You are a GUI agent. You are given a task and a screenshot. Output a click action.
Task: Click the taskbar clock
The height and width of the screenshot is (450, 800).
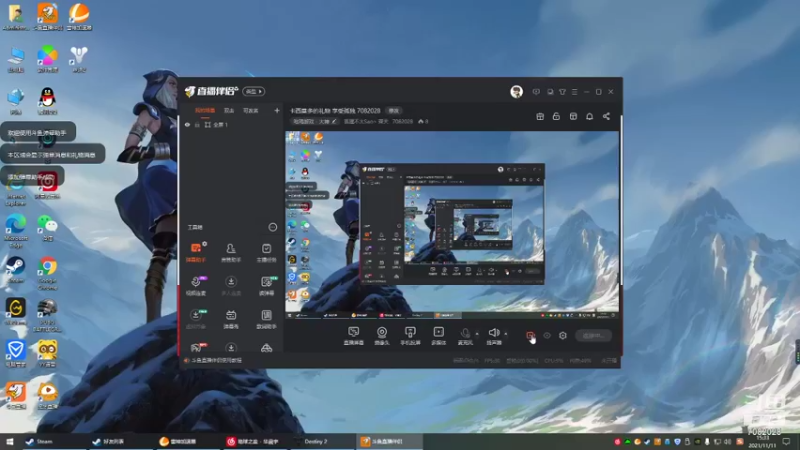[x=762, y=442]
